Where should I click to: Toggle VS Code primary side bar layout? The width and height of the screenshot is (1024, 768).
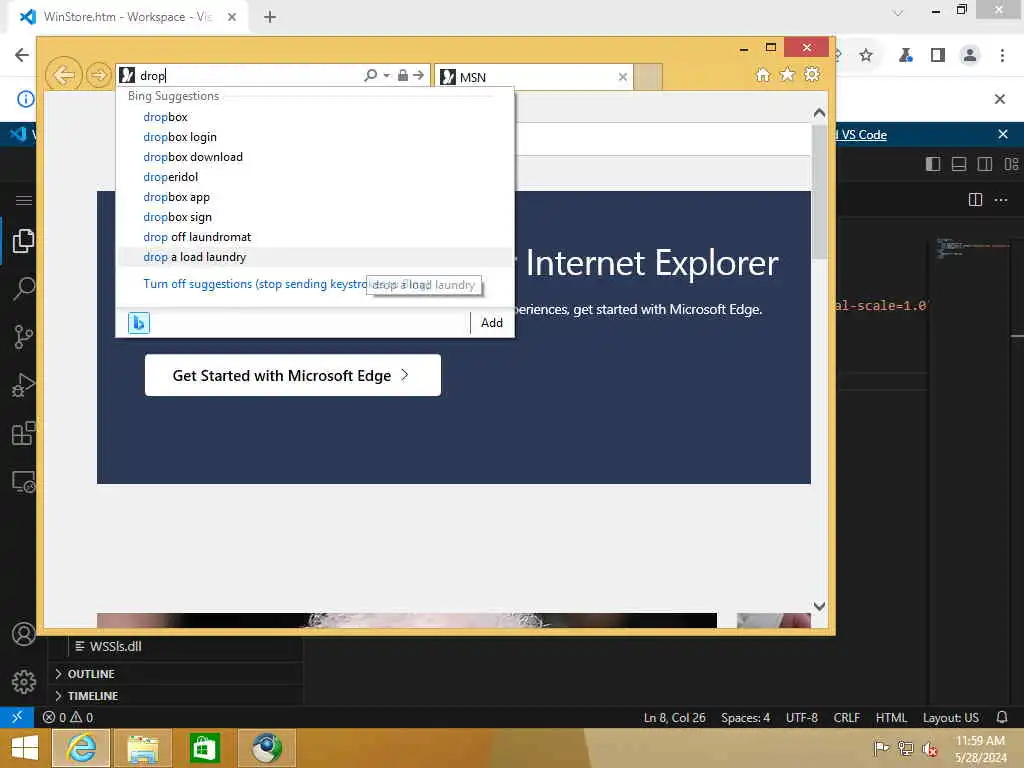(933, 164)
